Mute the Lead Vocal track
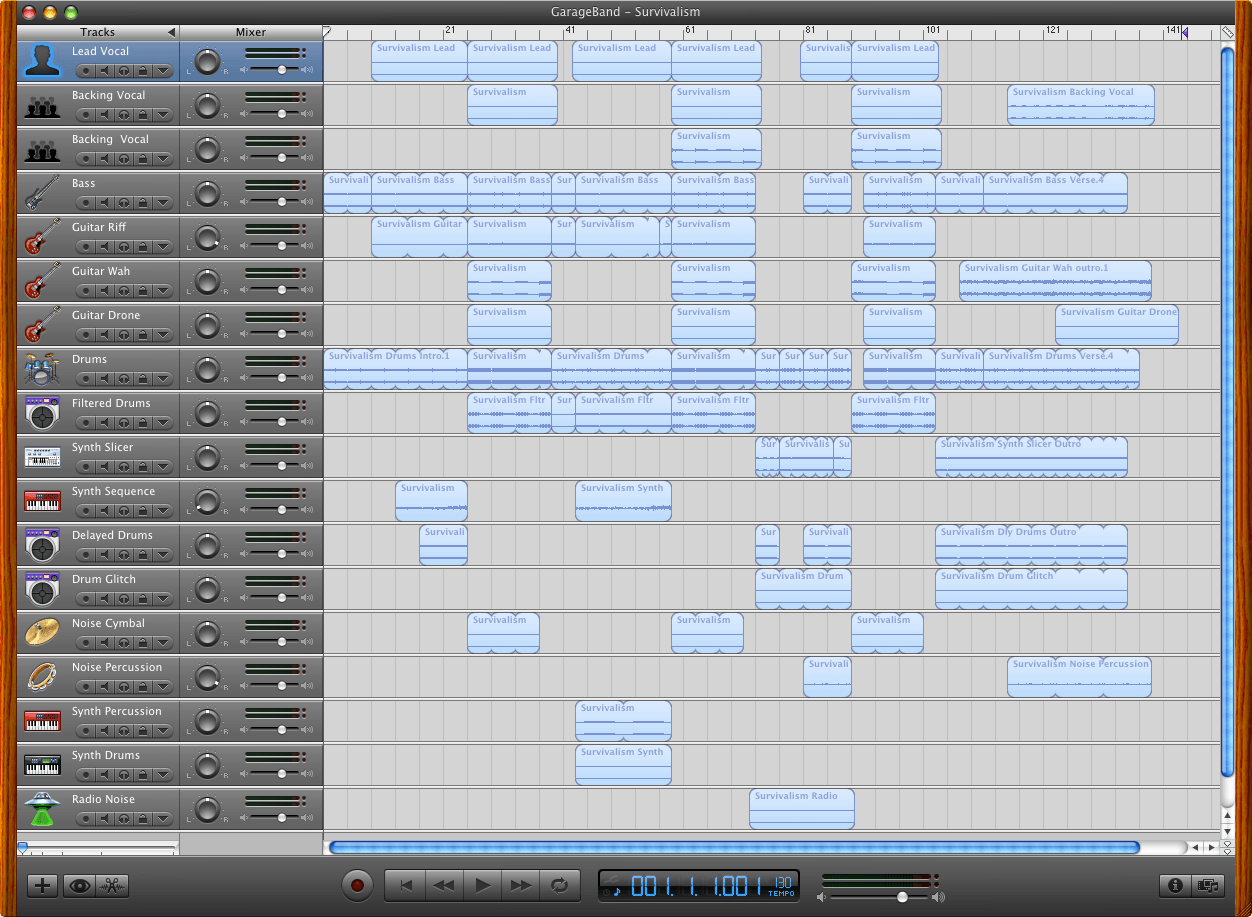Screen dimensions: 1252x917 click(x=104, y=71)
